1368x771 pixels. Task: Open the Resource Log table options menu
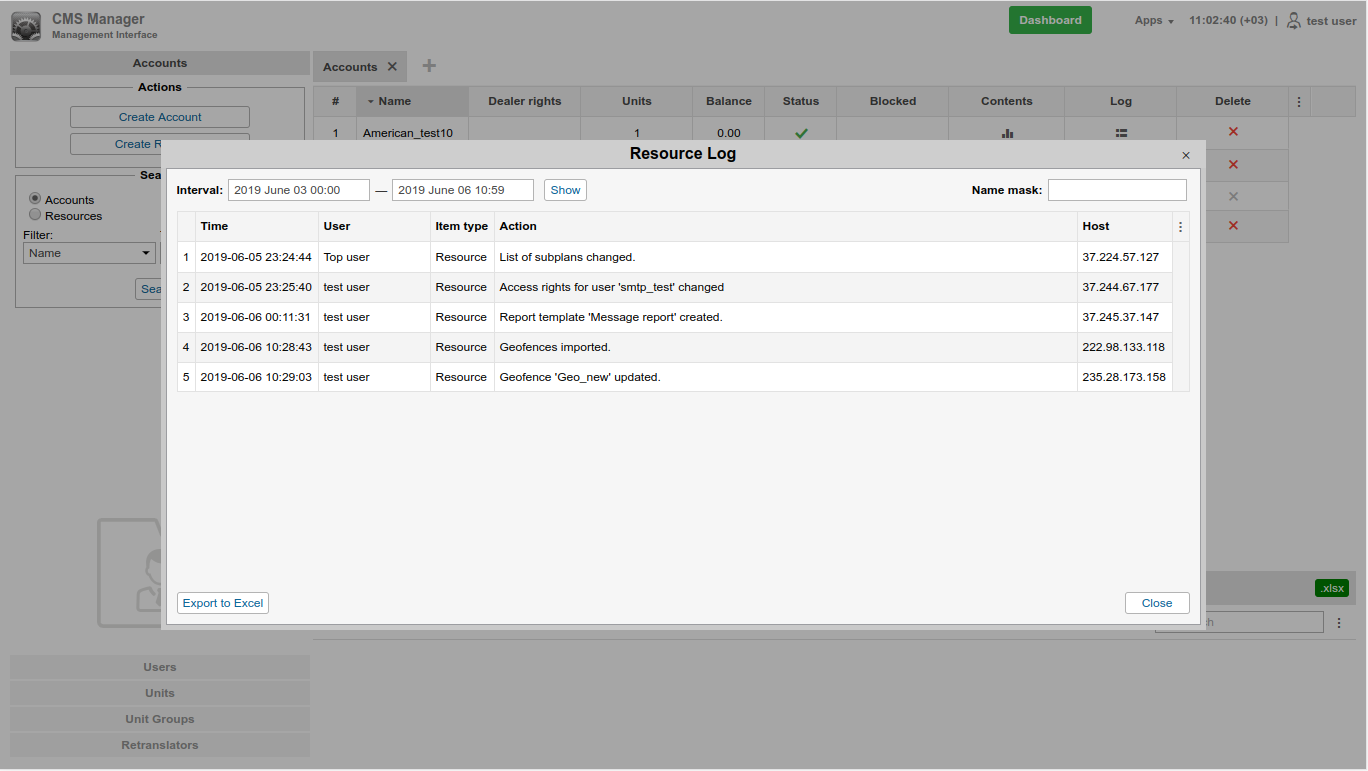(x=1180, y=226)
